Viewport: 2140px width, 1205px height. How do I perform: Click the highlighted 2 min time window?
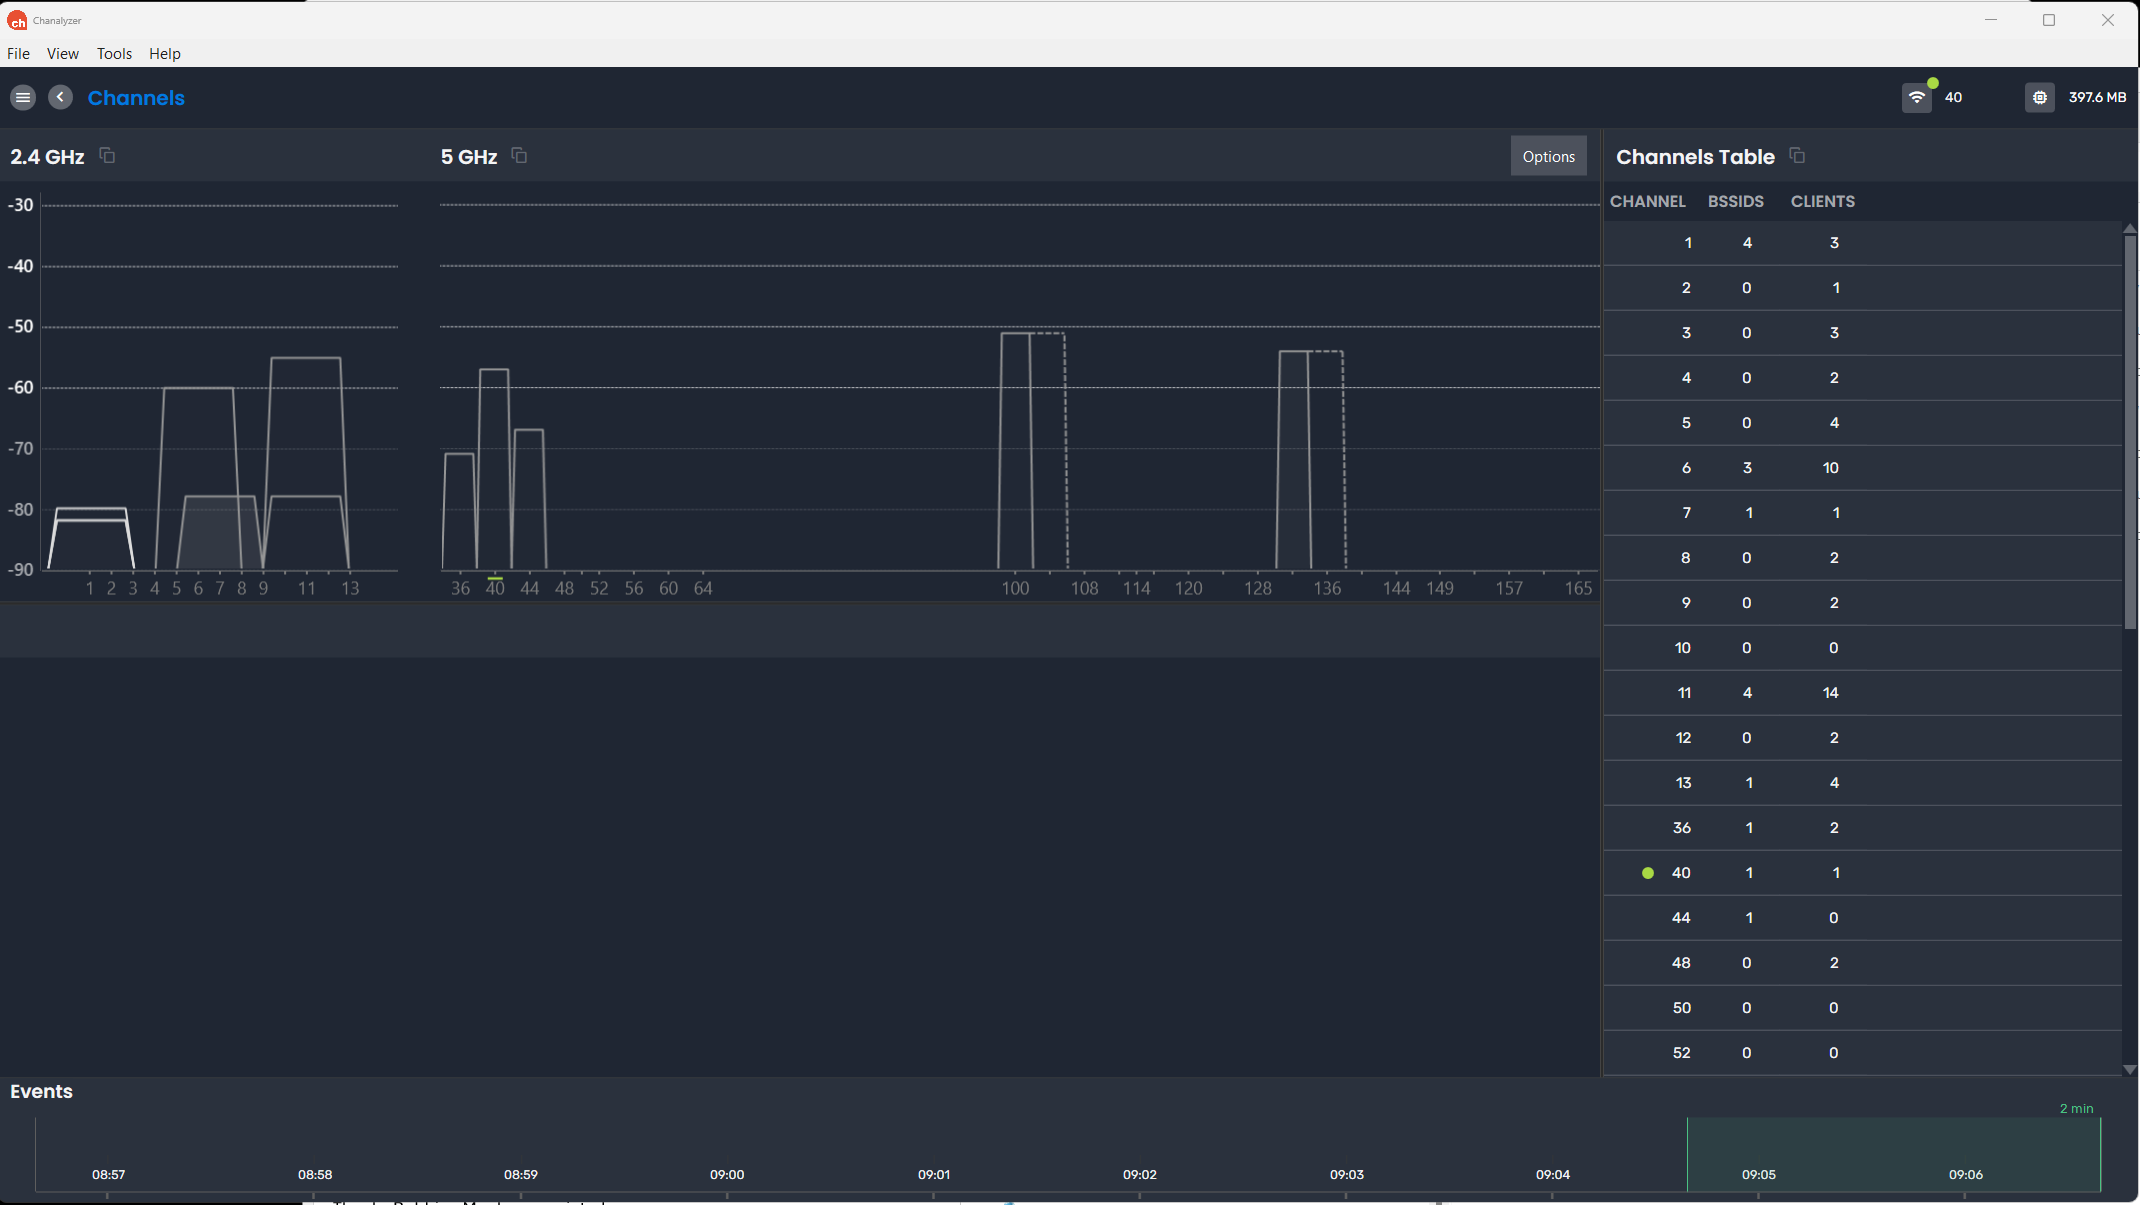1894,1154
